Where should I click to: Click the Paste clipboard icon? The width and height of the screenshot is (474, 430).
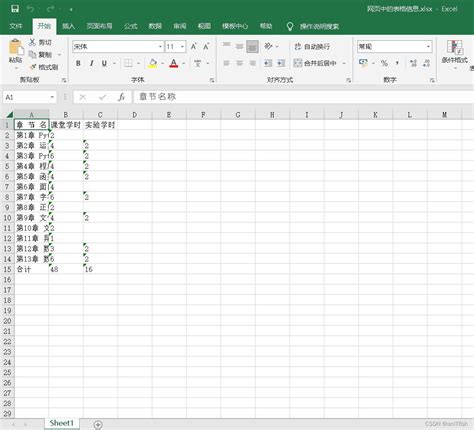pyautogui.click(x=16, y=47)
